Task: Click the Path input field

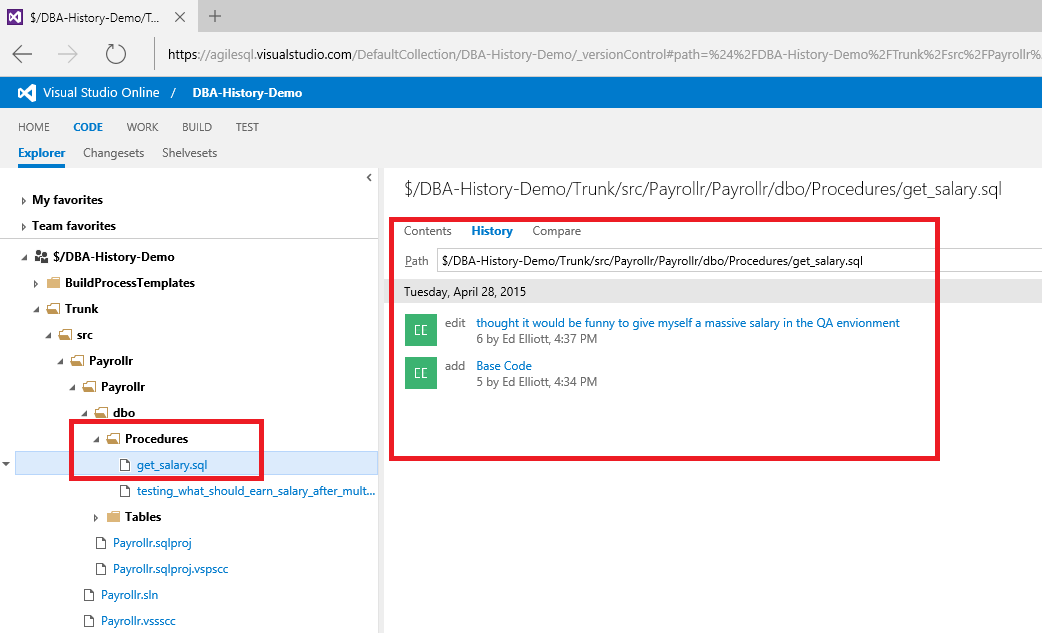Action: click(x=739, y=260)
